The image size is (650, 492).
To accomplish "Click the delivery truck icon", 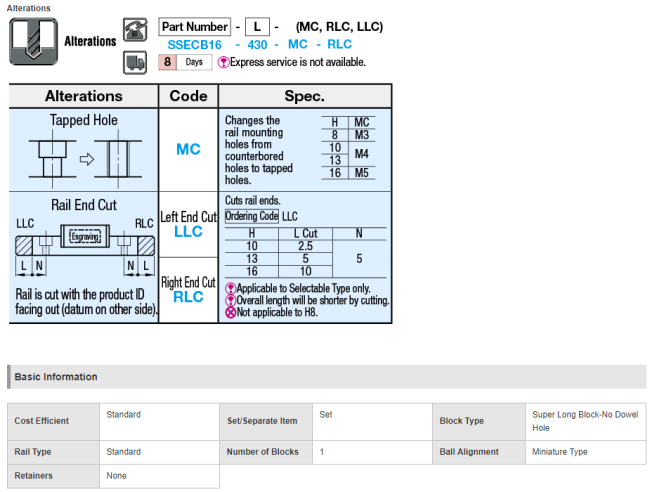I will [x=134, y=63].
